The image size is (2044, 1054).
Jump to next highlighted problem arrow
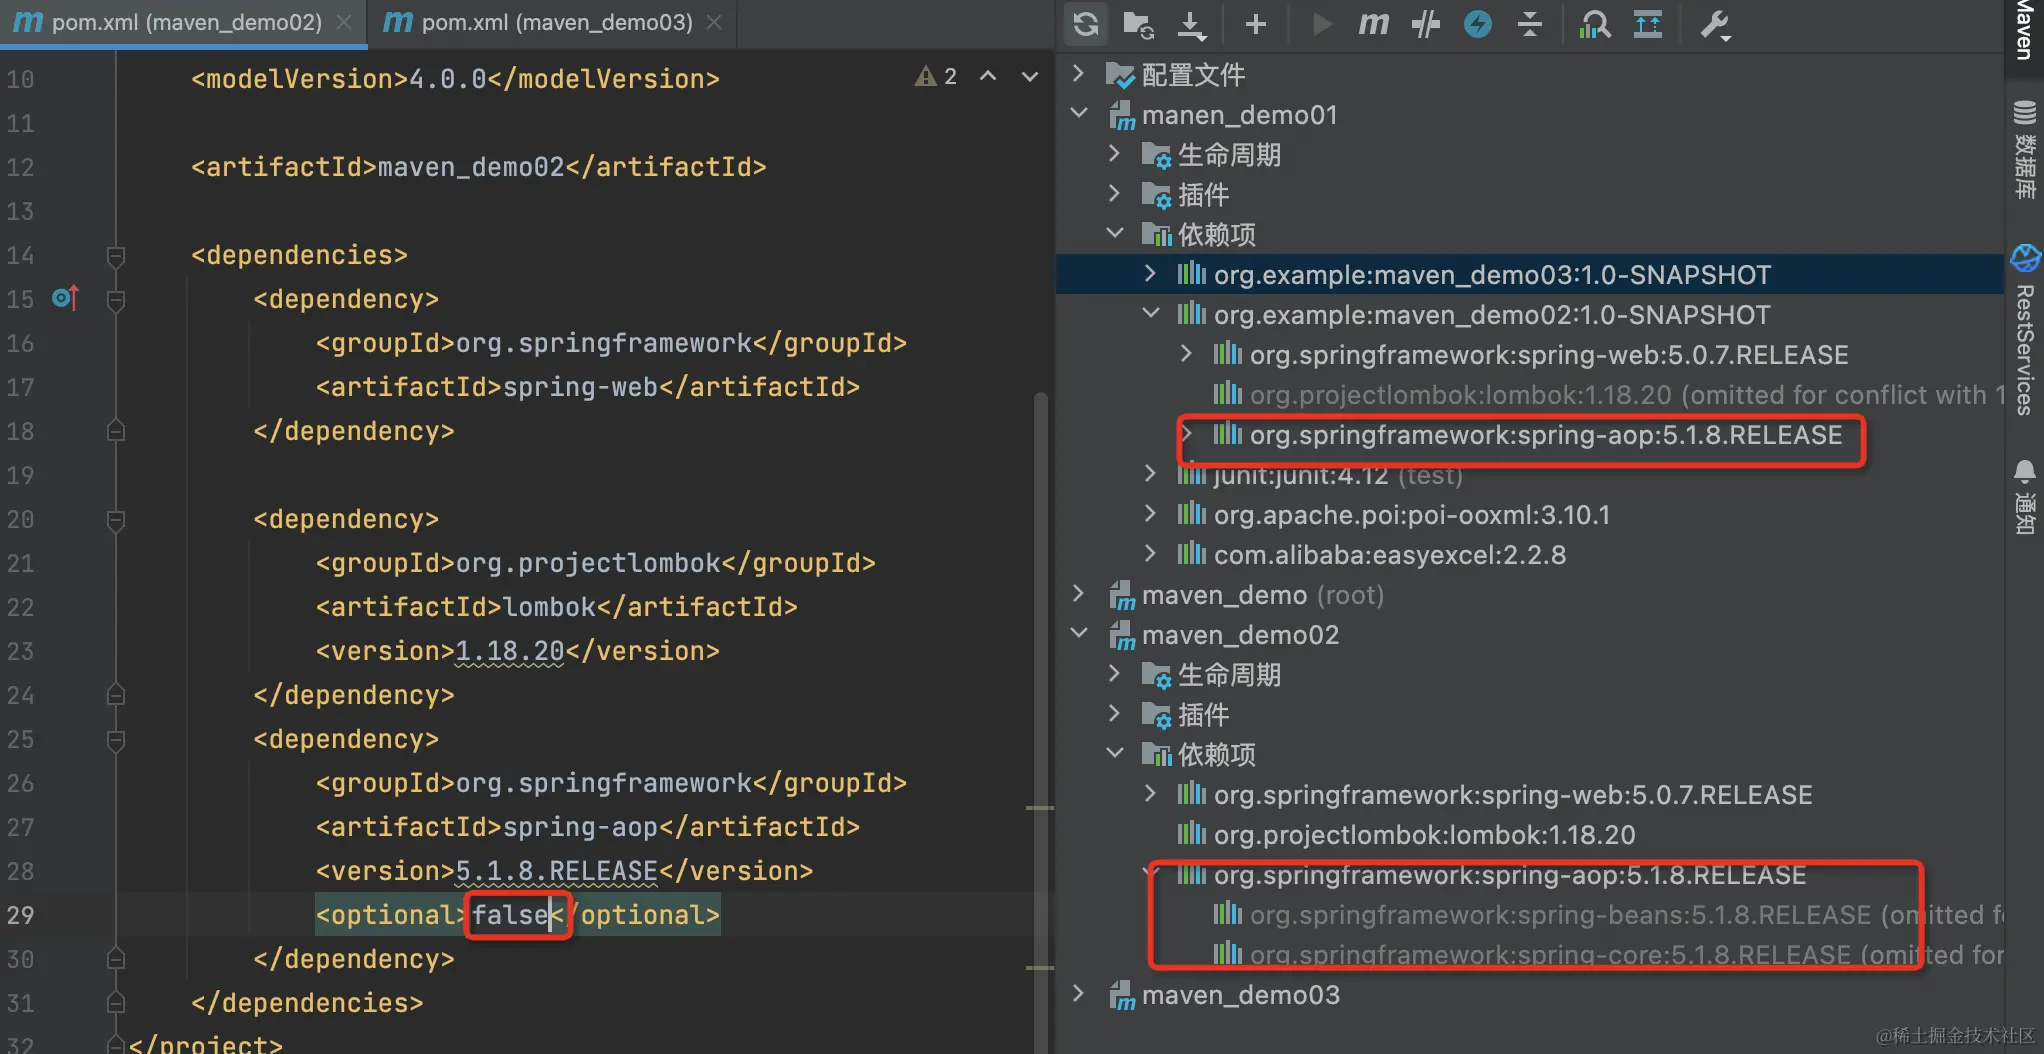click(x=1030, y=77)
